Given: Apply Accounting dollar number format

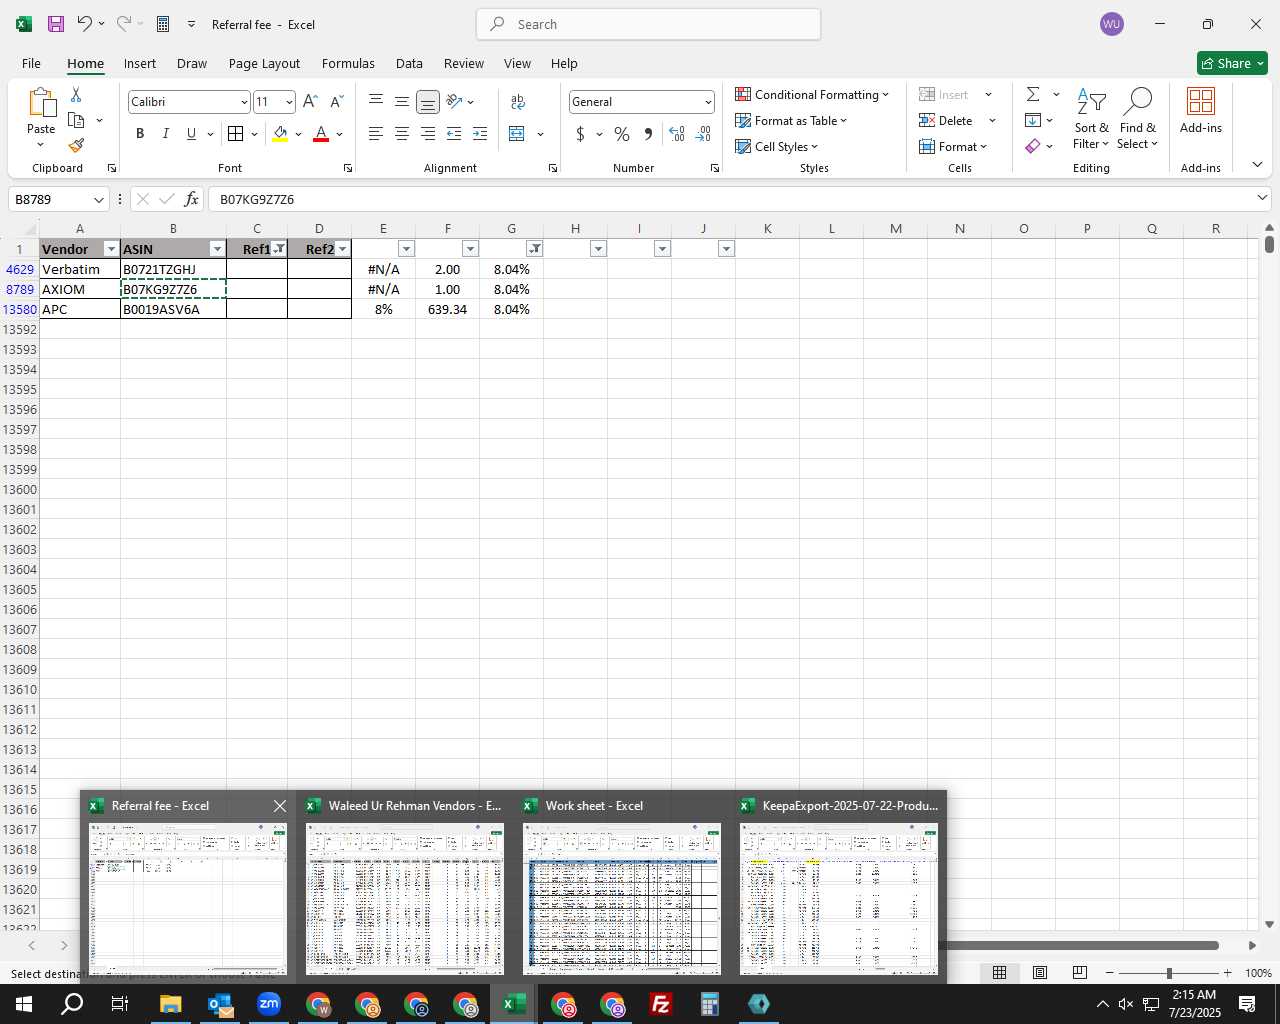Looking at the screenshot, I should tap(580, 134).
